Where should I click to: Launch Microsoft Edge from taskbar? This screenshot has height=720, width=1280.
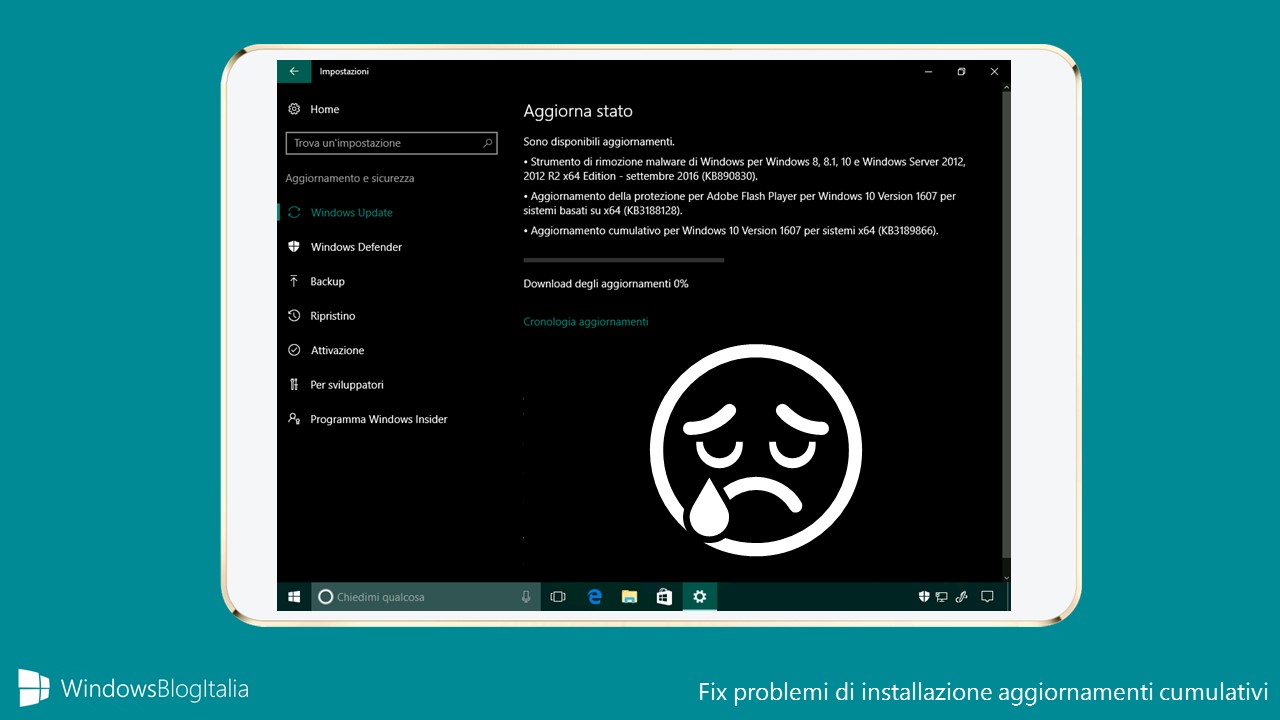click(x=595, y=597)
